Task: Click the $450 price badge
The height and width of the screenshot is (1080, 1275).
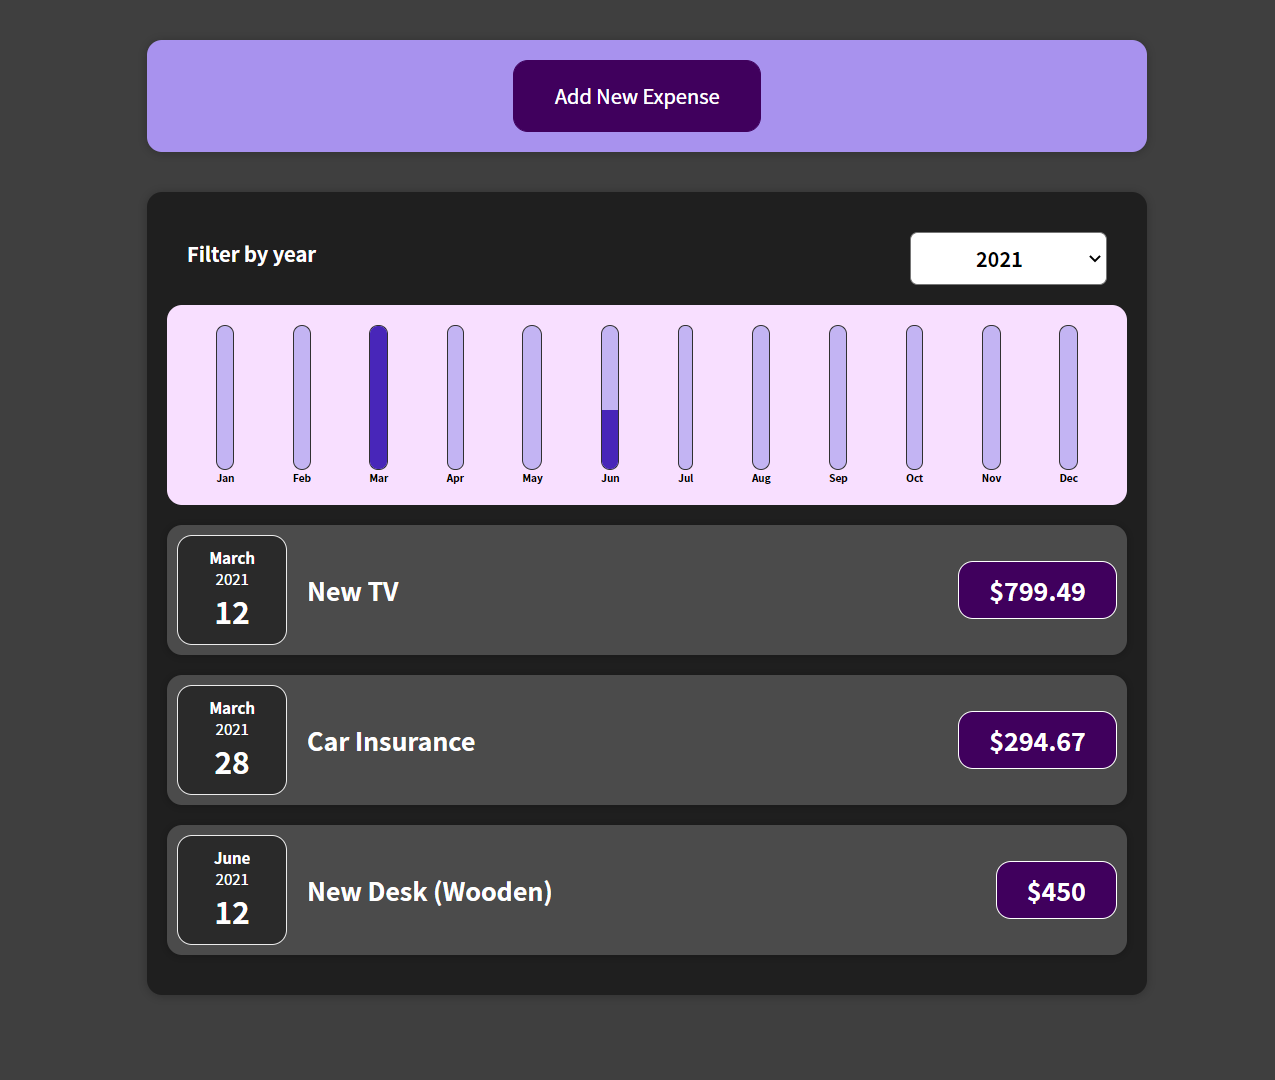Action: pyautogui.click(x=1056, y=890)
